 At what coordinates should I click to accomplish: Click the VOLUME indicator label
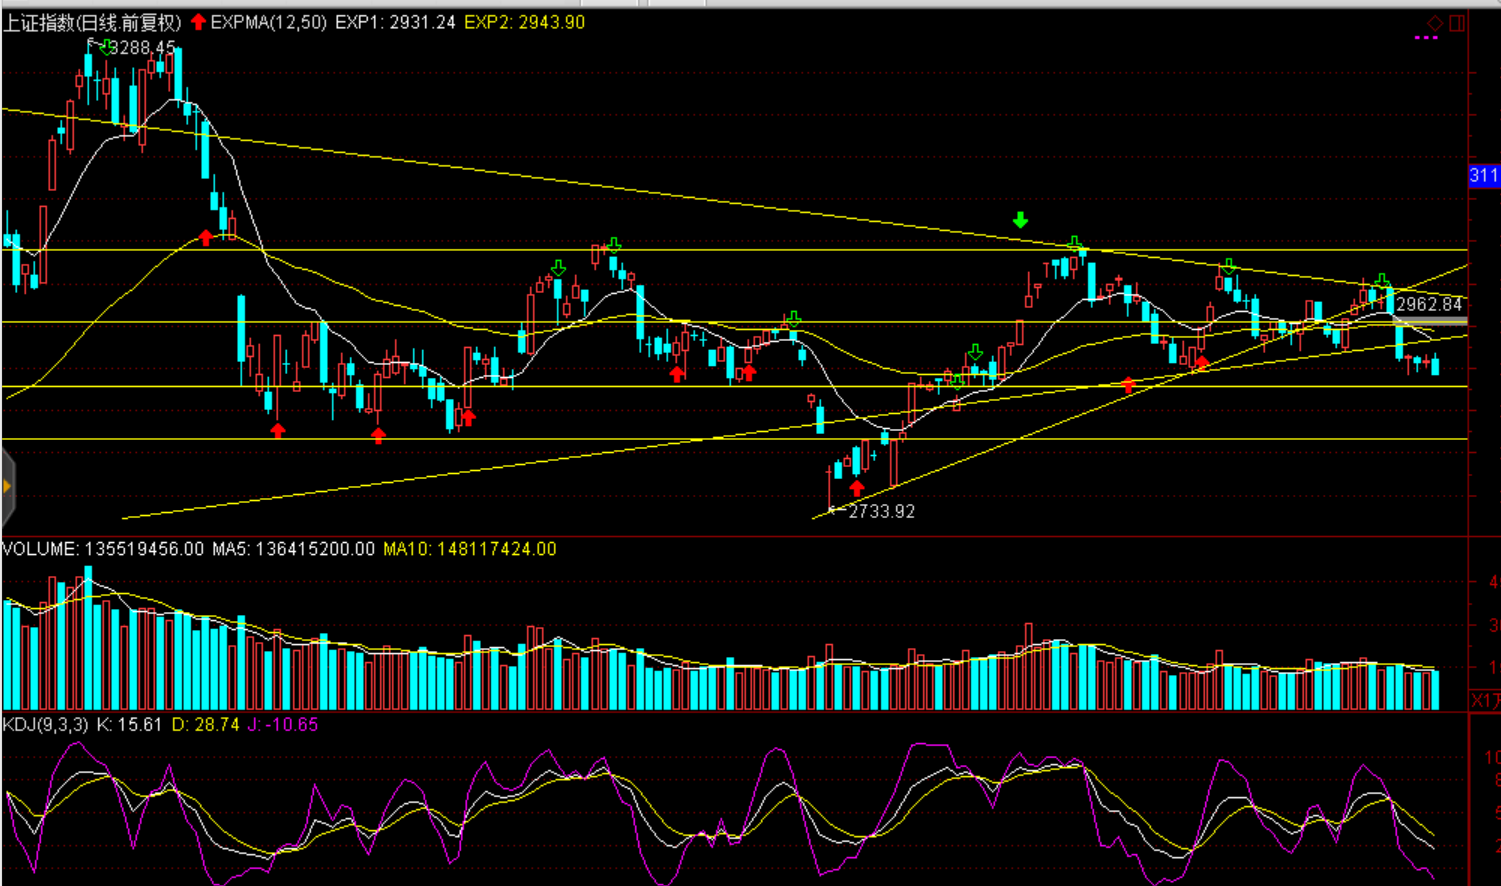[x=40, y=549]
